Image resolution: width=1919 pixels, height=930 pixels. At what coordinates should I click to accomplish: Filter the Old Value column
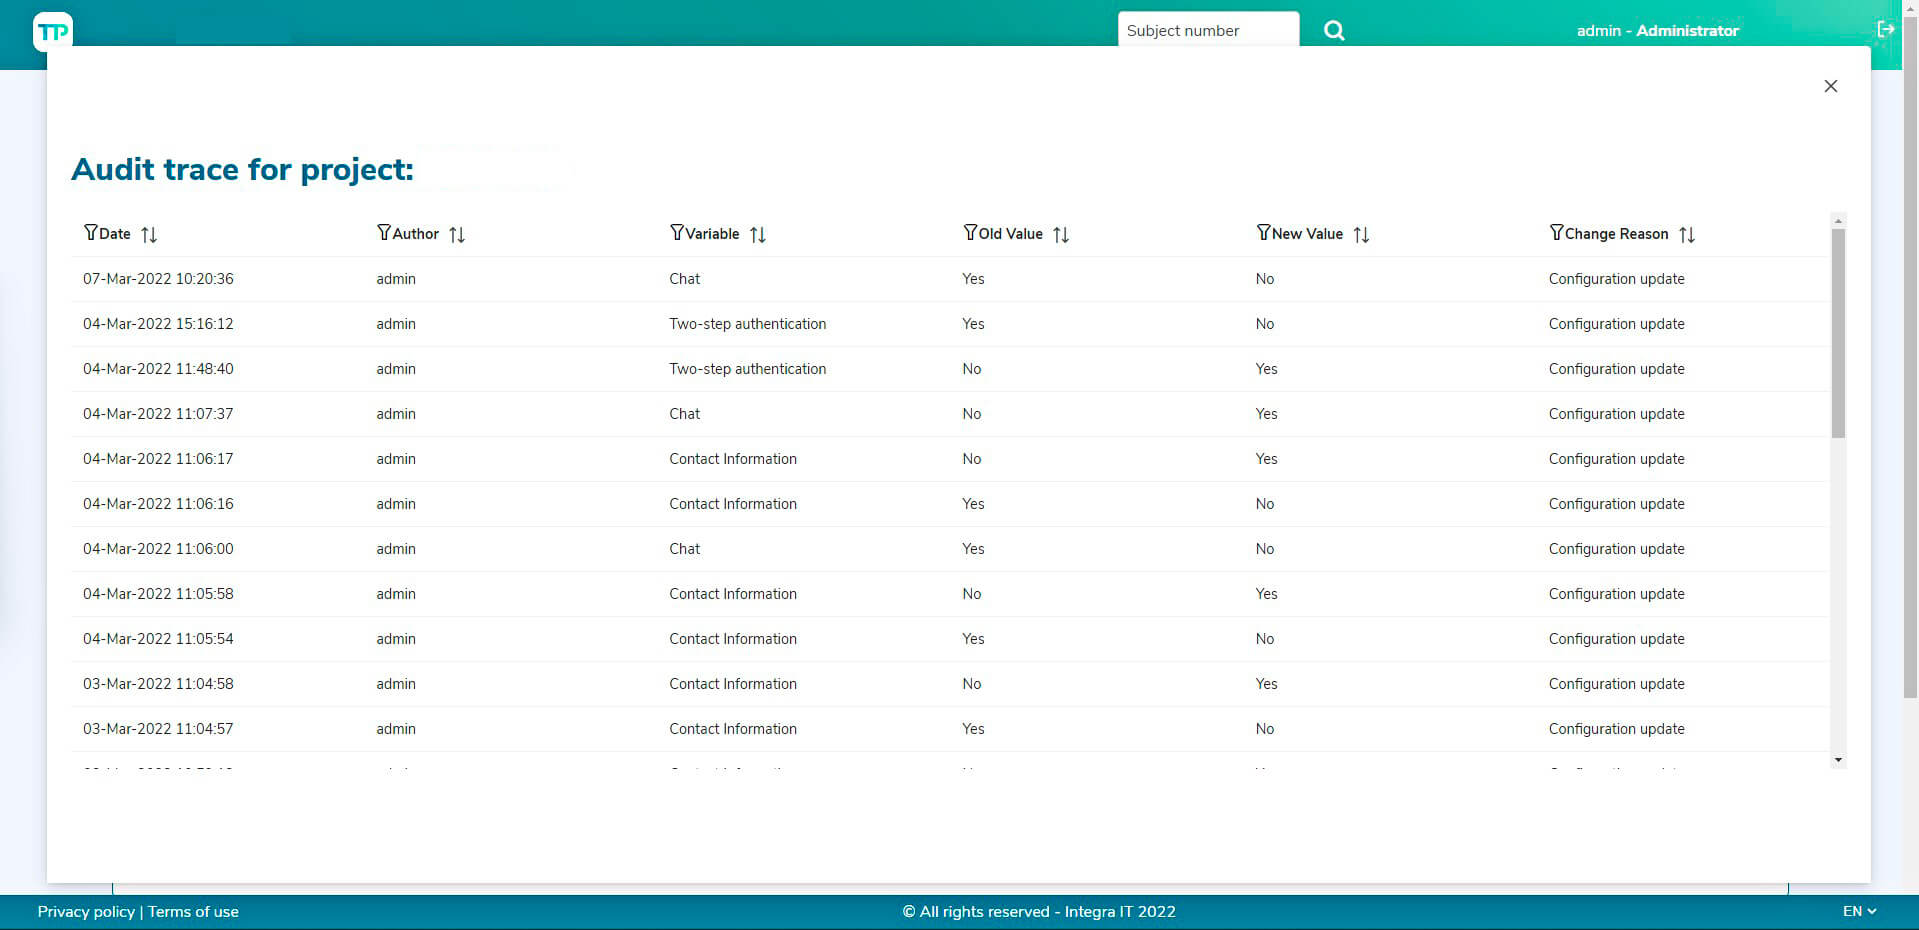(969, 233)
